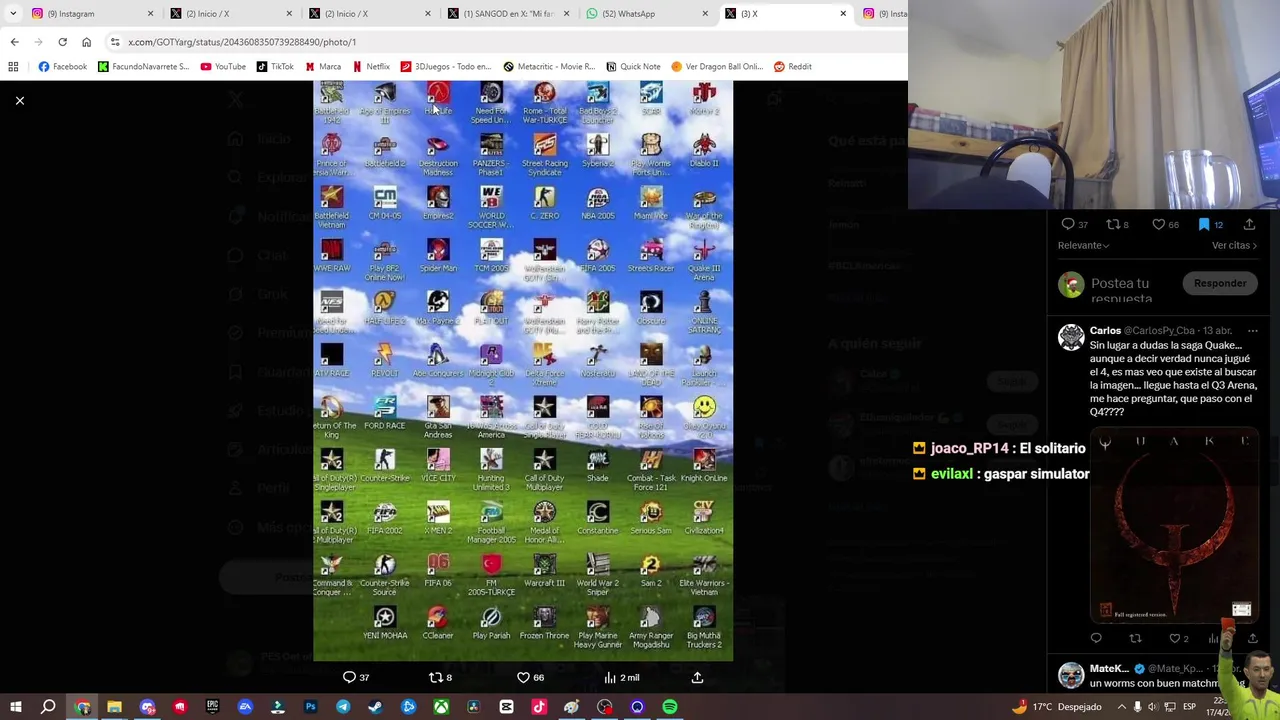Close the active (3) X tab
This screenshot has width=1280, height=720.
843,14
